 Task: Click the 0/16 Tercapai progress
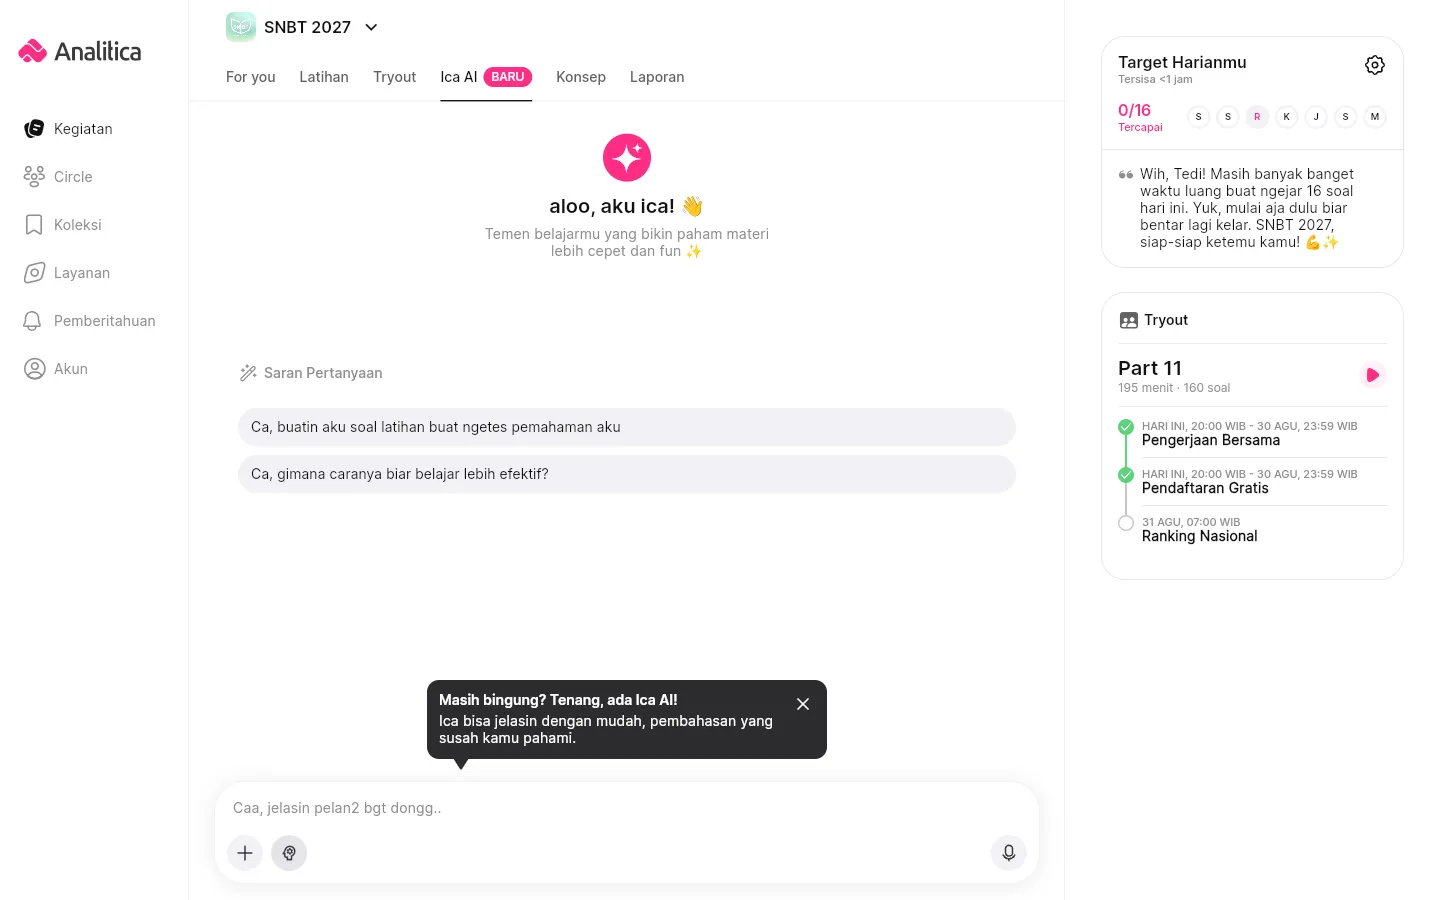pos(1140,117)
